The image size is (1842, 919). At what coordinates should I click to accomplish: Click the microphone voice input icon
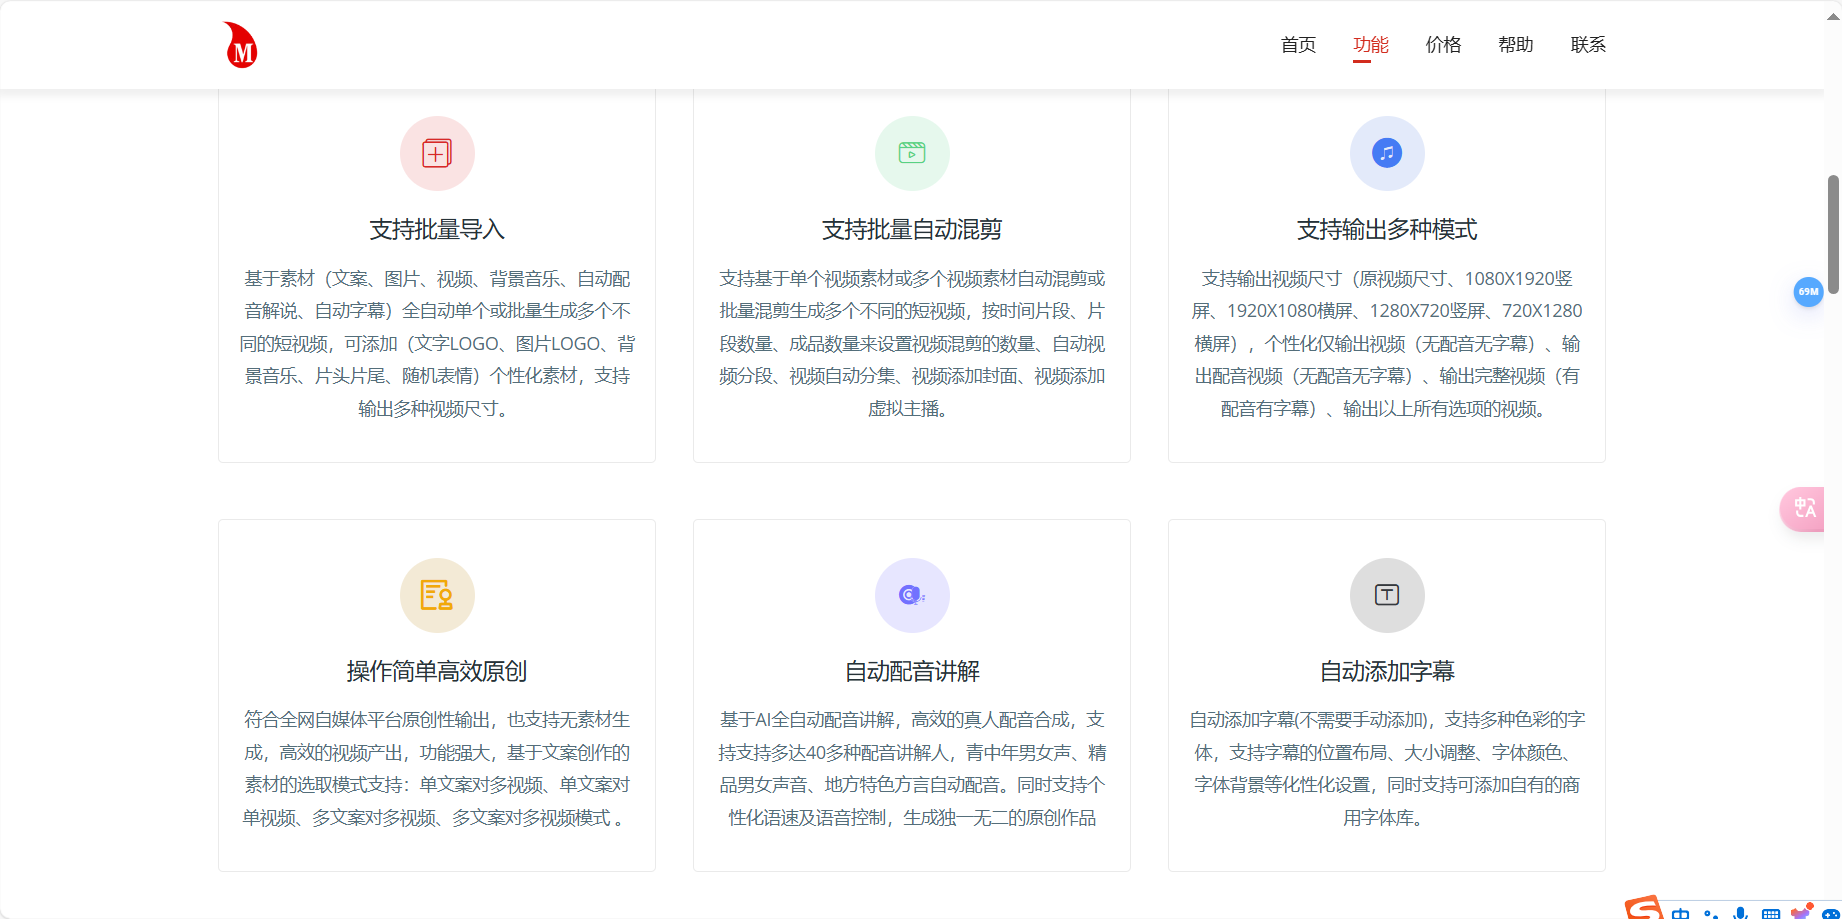(1740, 910)
